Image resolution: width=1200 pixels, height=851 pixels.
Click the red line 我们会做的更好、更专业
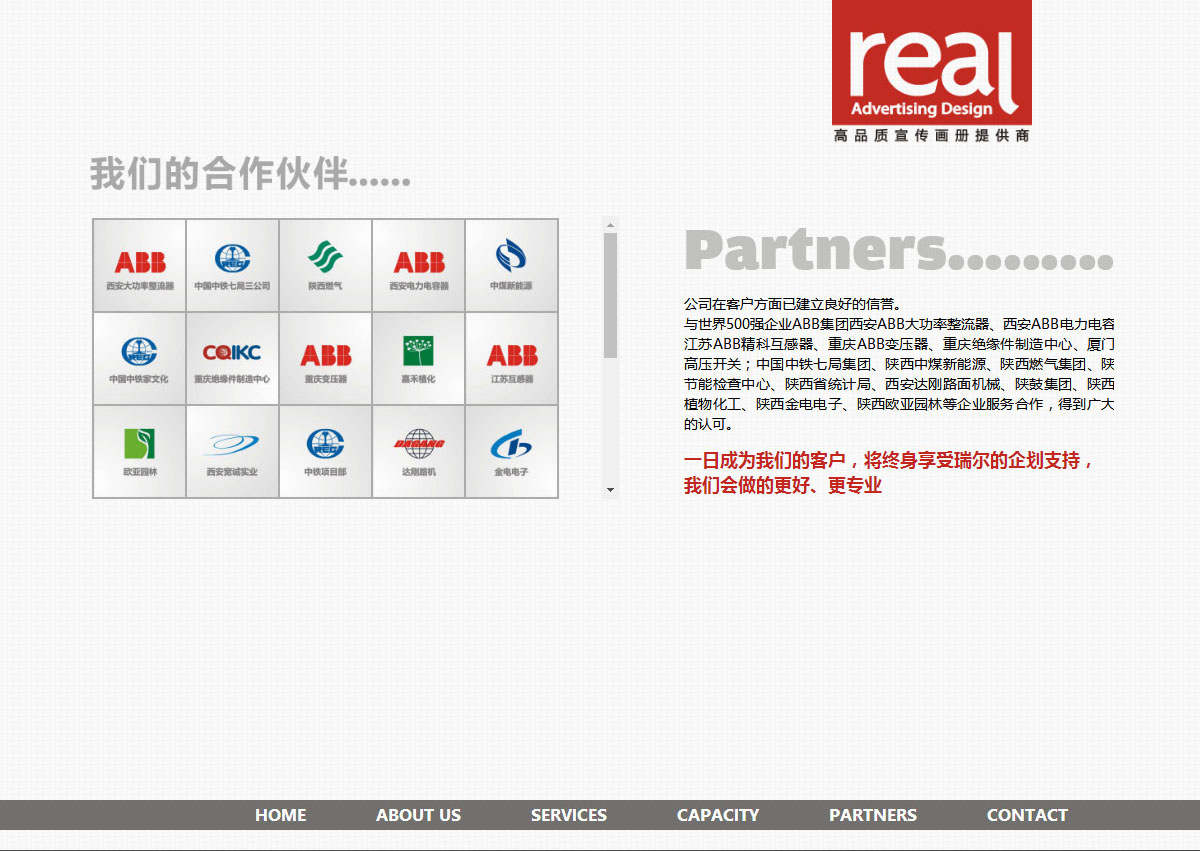click(x=783, y=485)
